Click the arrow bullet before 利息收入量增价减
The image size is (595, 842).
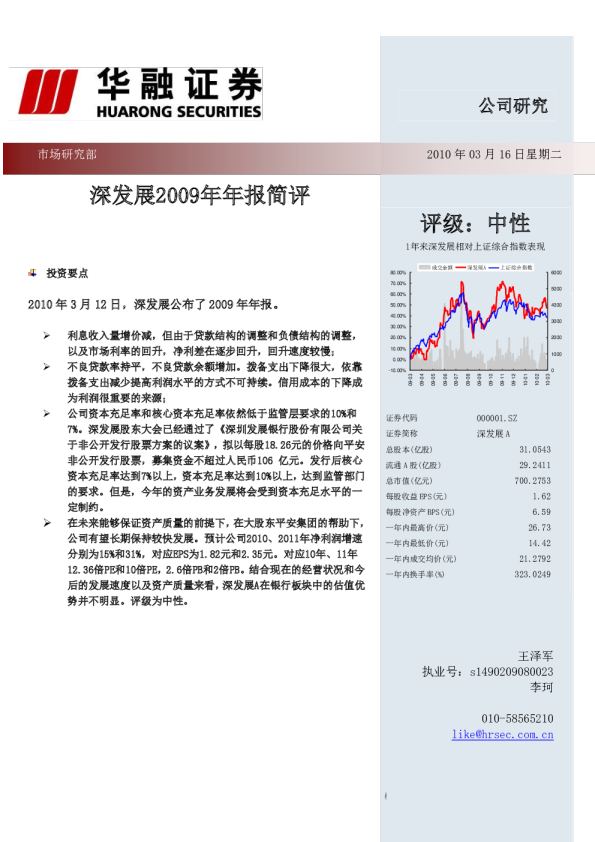coord(47,336)
